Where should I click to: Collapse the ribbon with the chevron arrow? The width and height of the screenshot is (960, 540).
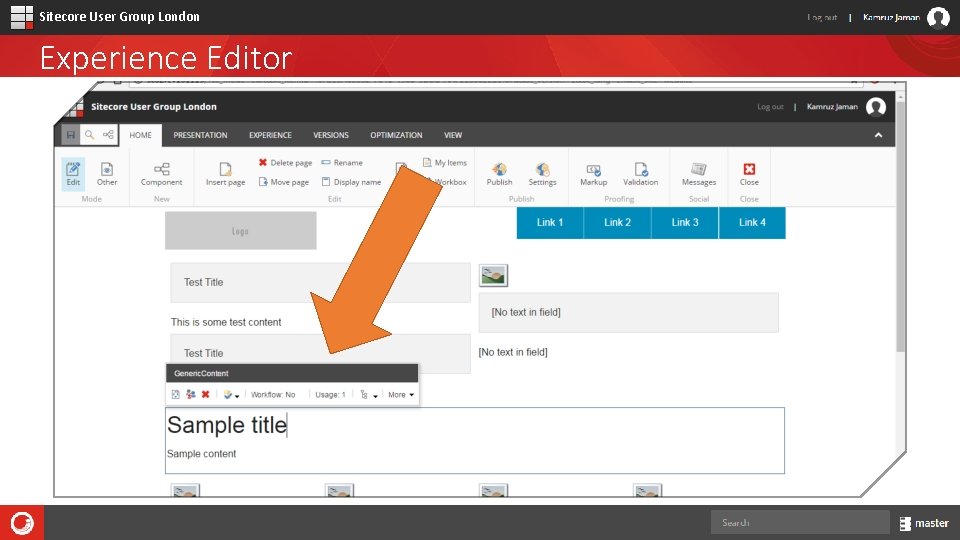click(x=878, y=135)
